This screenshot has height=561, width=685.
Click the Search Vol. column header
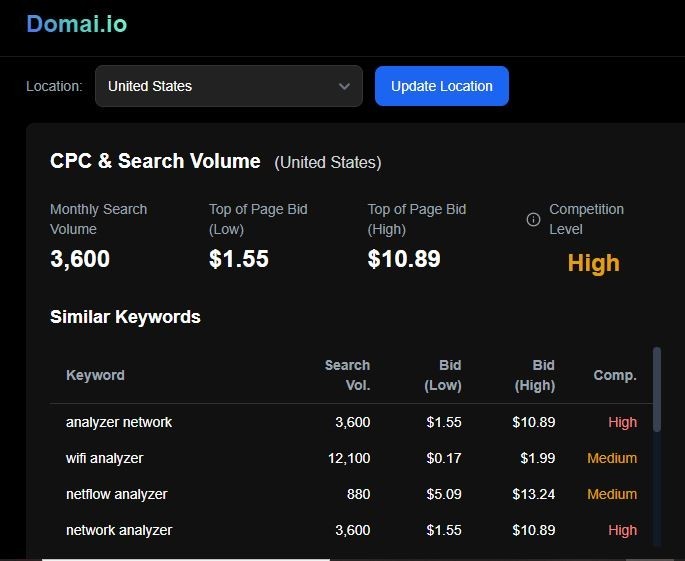(347, 375)
